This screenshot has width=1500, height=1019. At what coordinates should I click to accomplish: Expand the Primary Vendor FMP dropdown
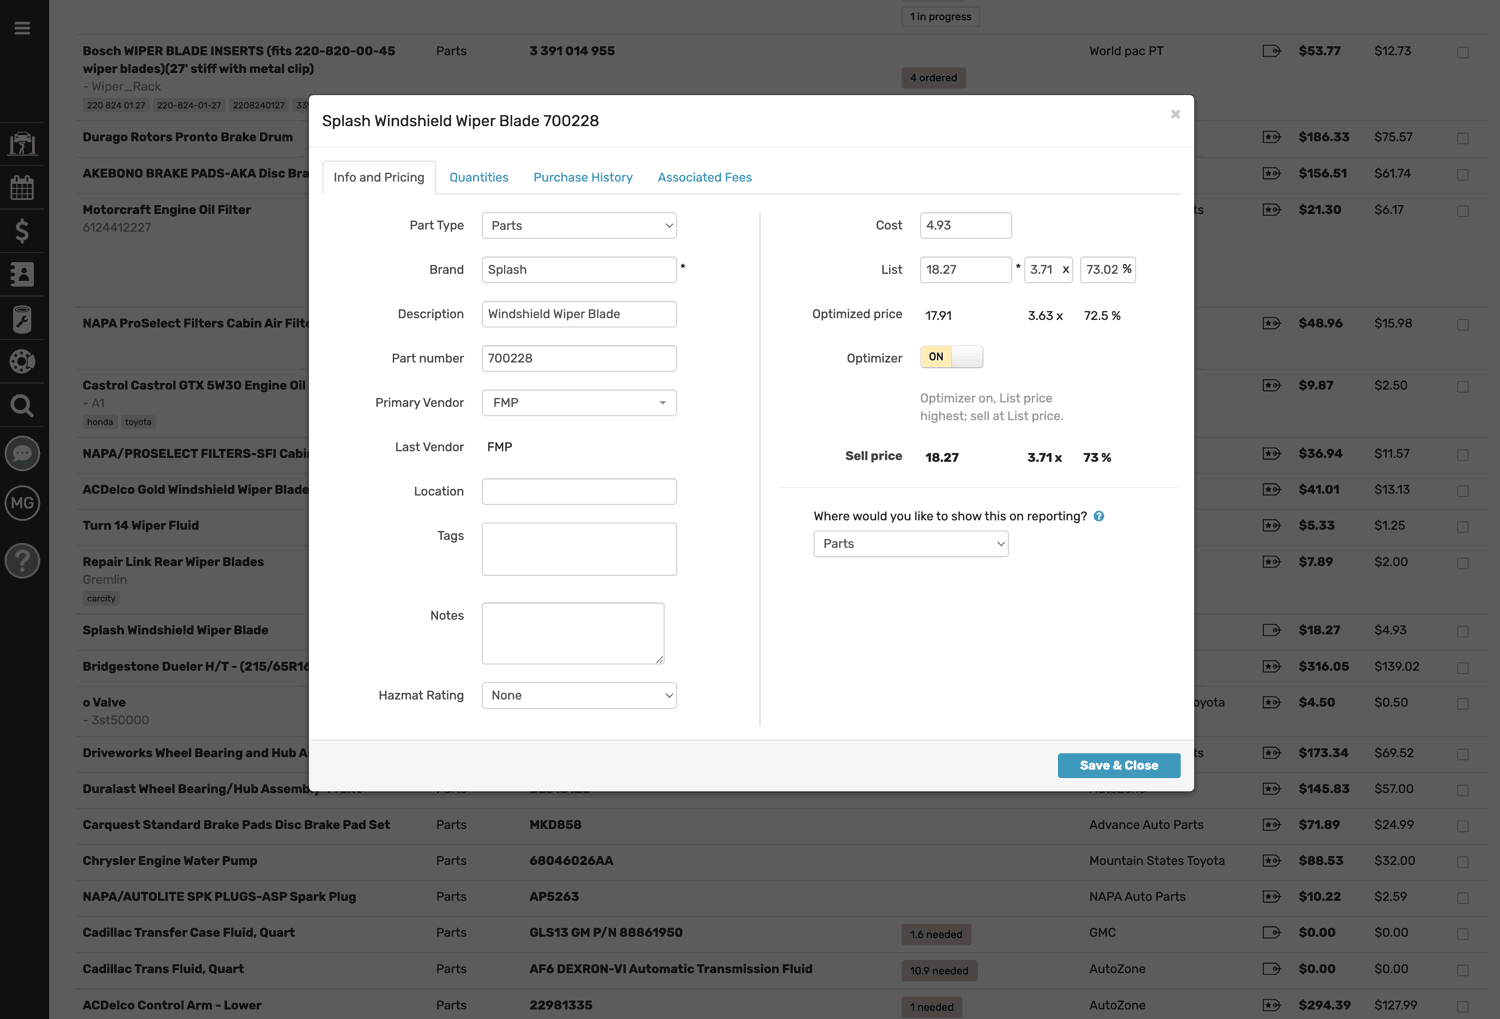point(579,402)
